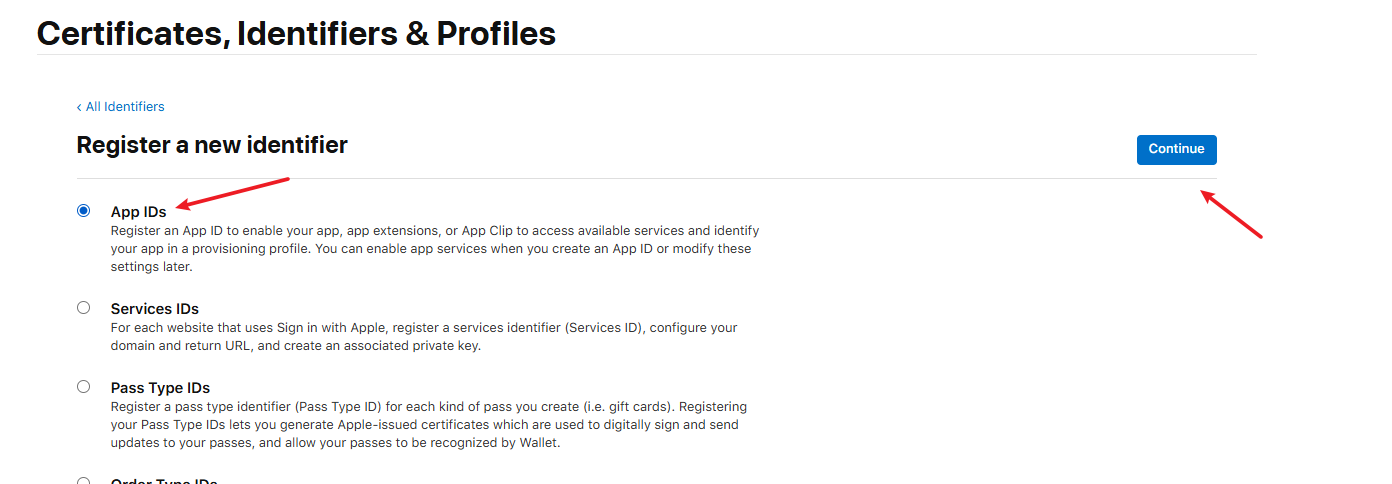The width and height of the screenshot is (1392, 484).
Task: Click the back chevron beside All Identifiers
Action: point(79,107)
